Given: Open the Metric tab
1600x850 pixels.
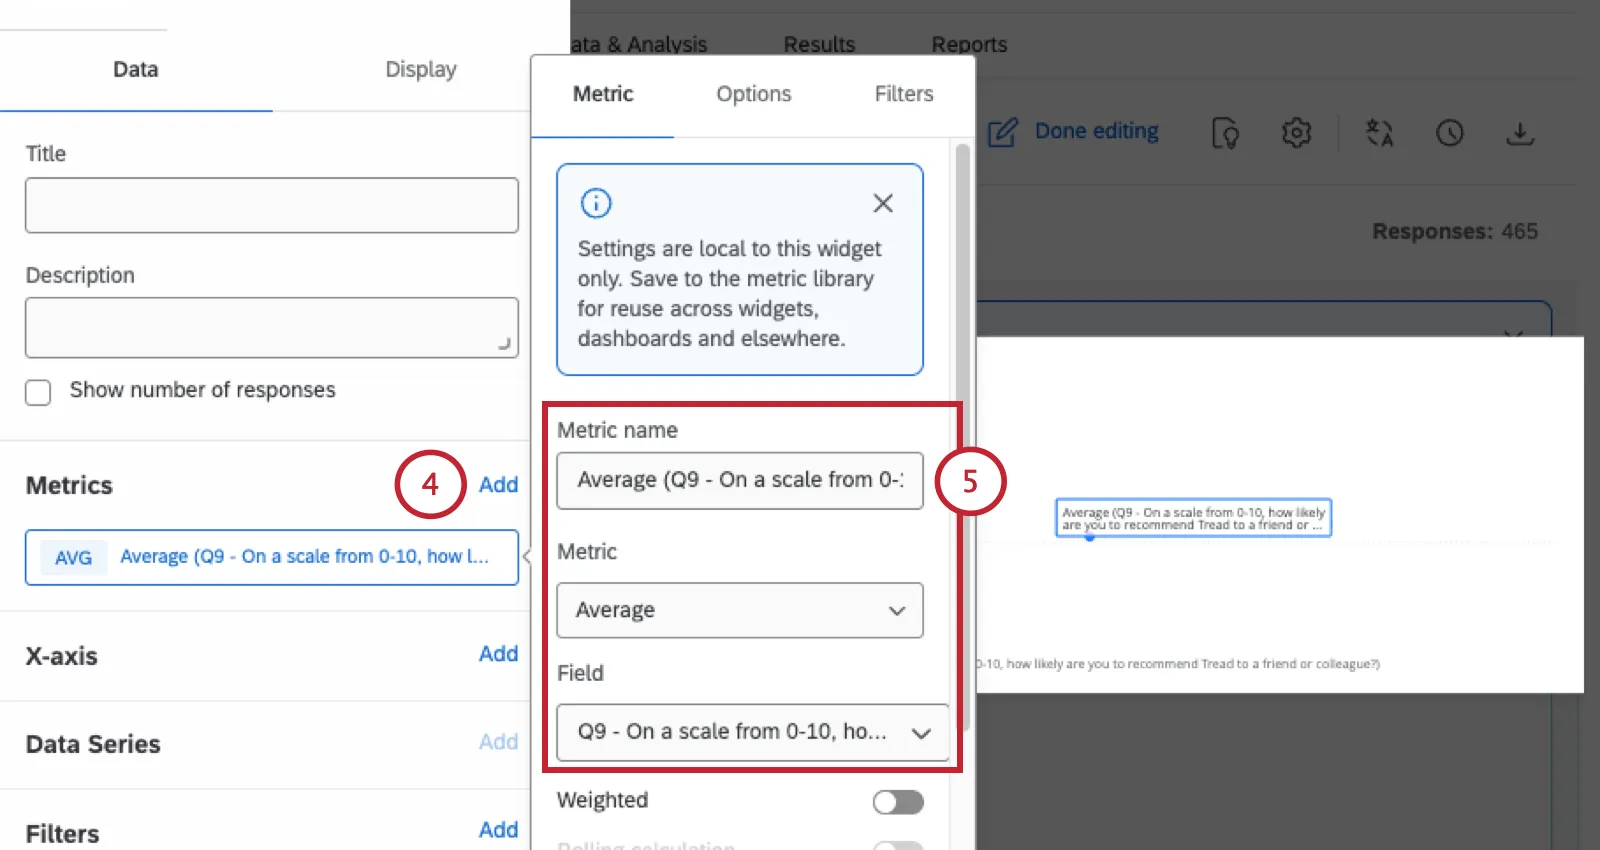Looking at the screenshot, I should coord(603,94).
